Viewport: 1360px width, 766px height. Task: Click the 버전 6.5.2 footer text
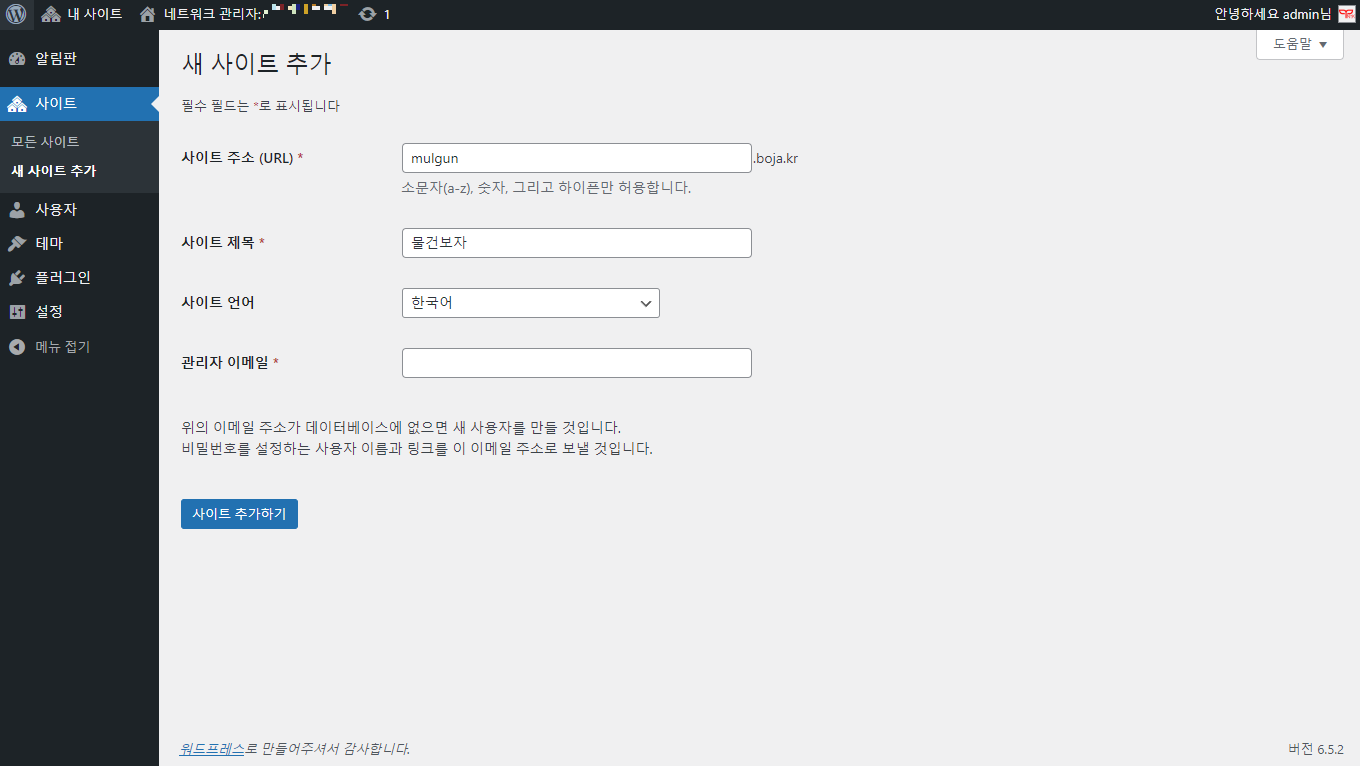coord(1316,749)
